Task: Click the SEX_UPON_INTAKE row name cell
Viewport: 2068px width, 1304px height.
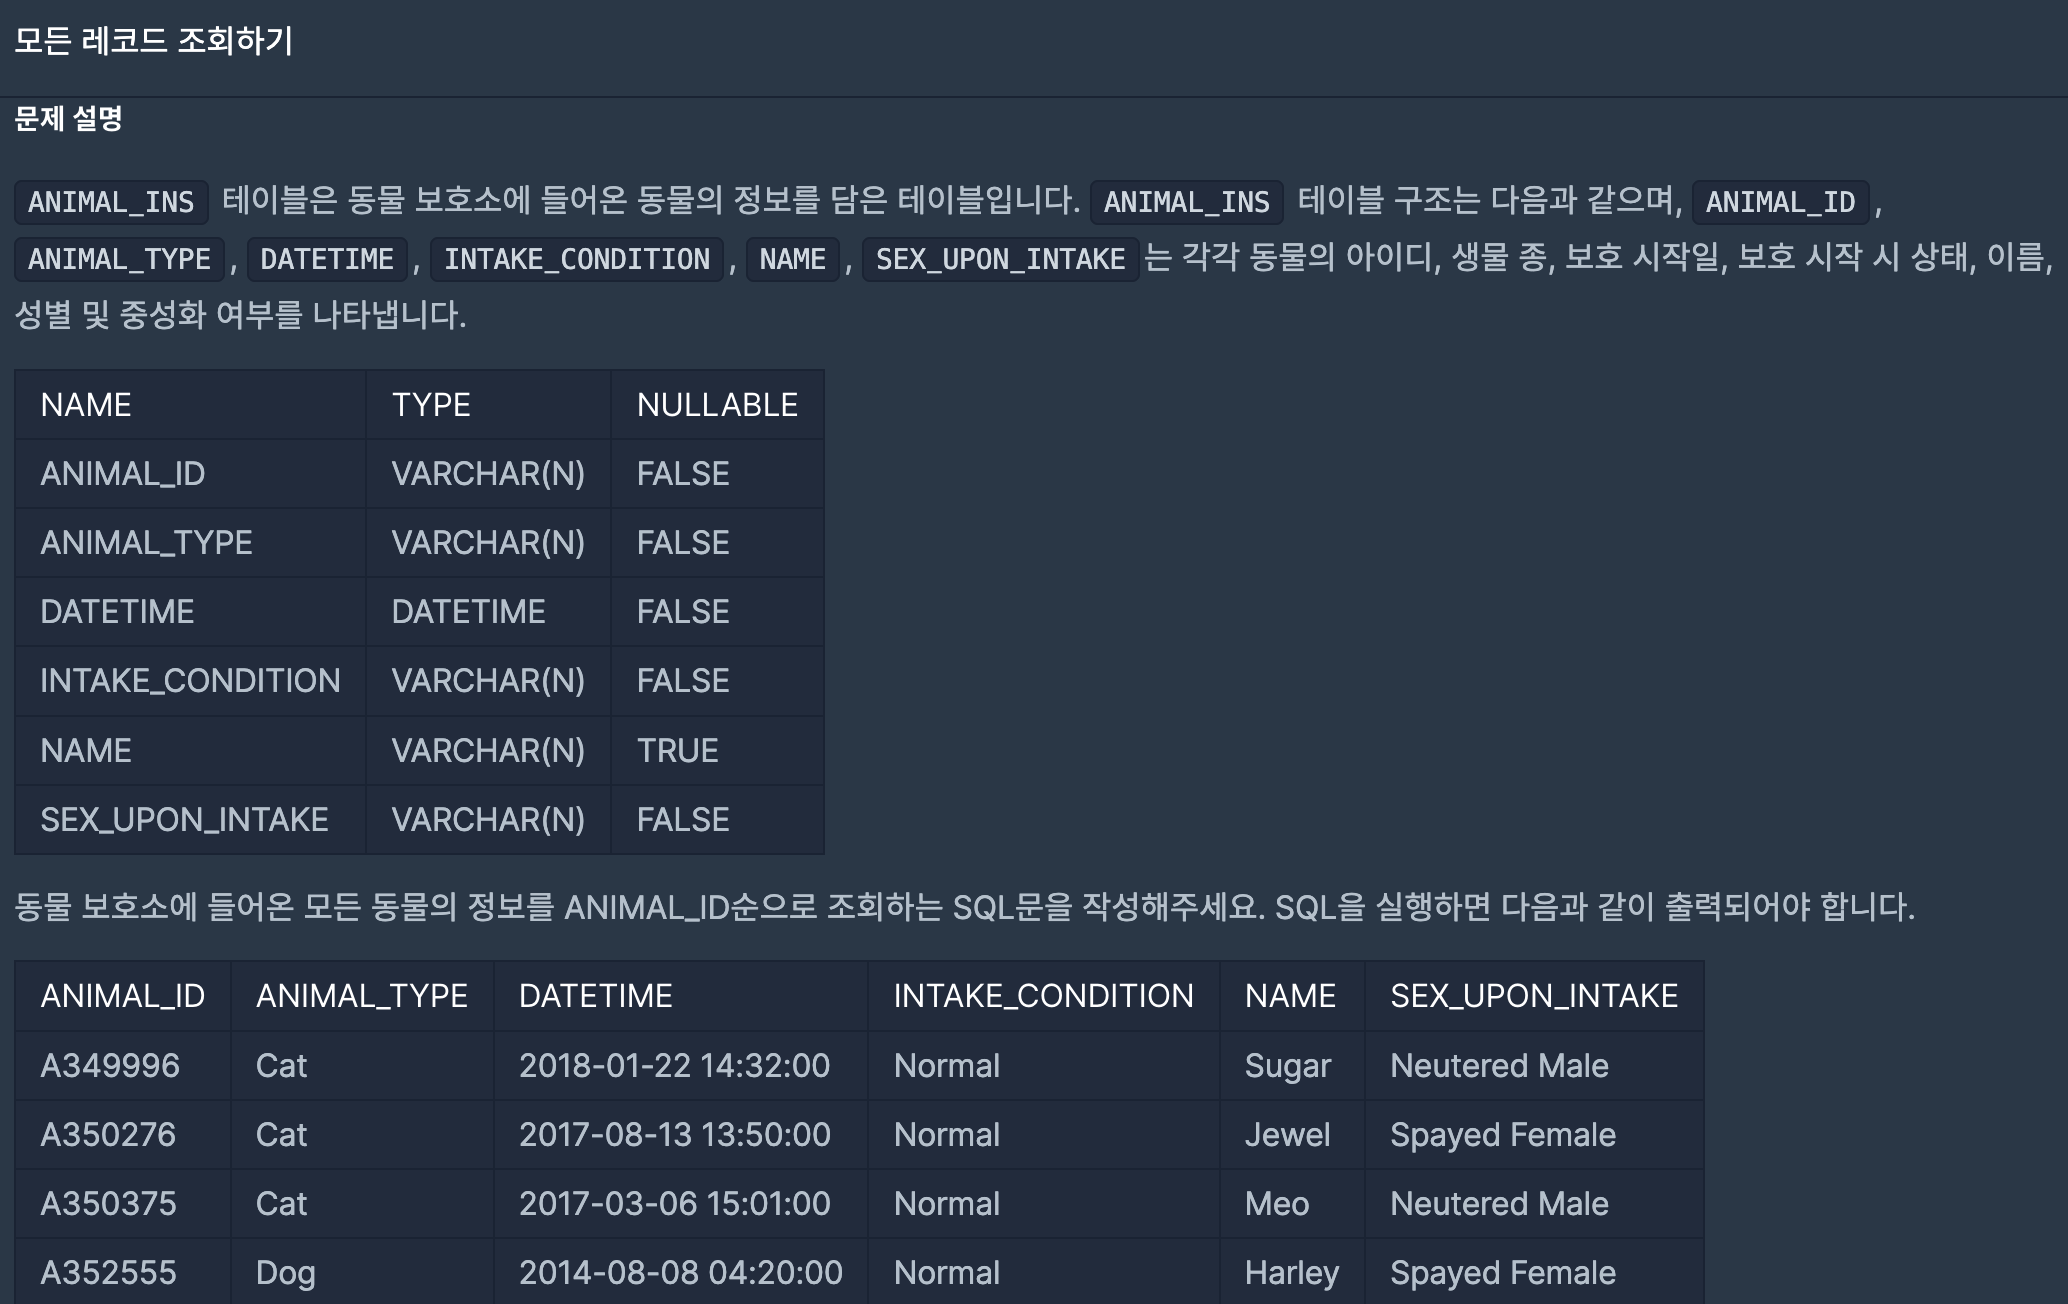Action: pyautogui.click(x=184, y=820)
